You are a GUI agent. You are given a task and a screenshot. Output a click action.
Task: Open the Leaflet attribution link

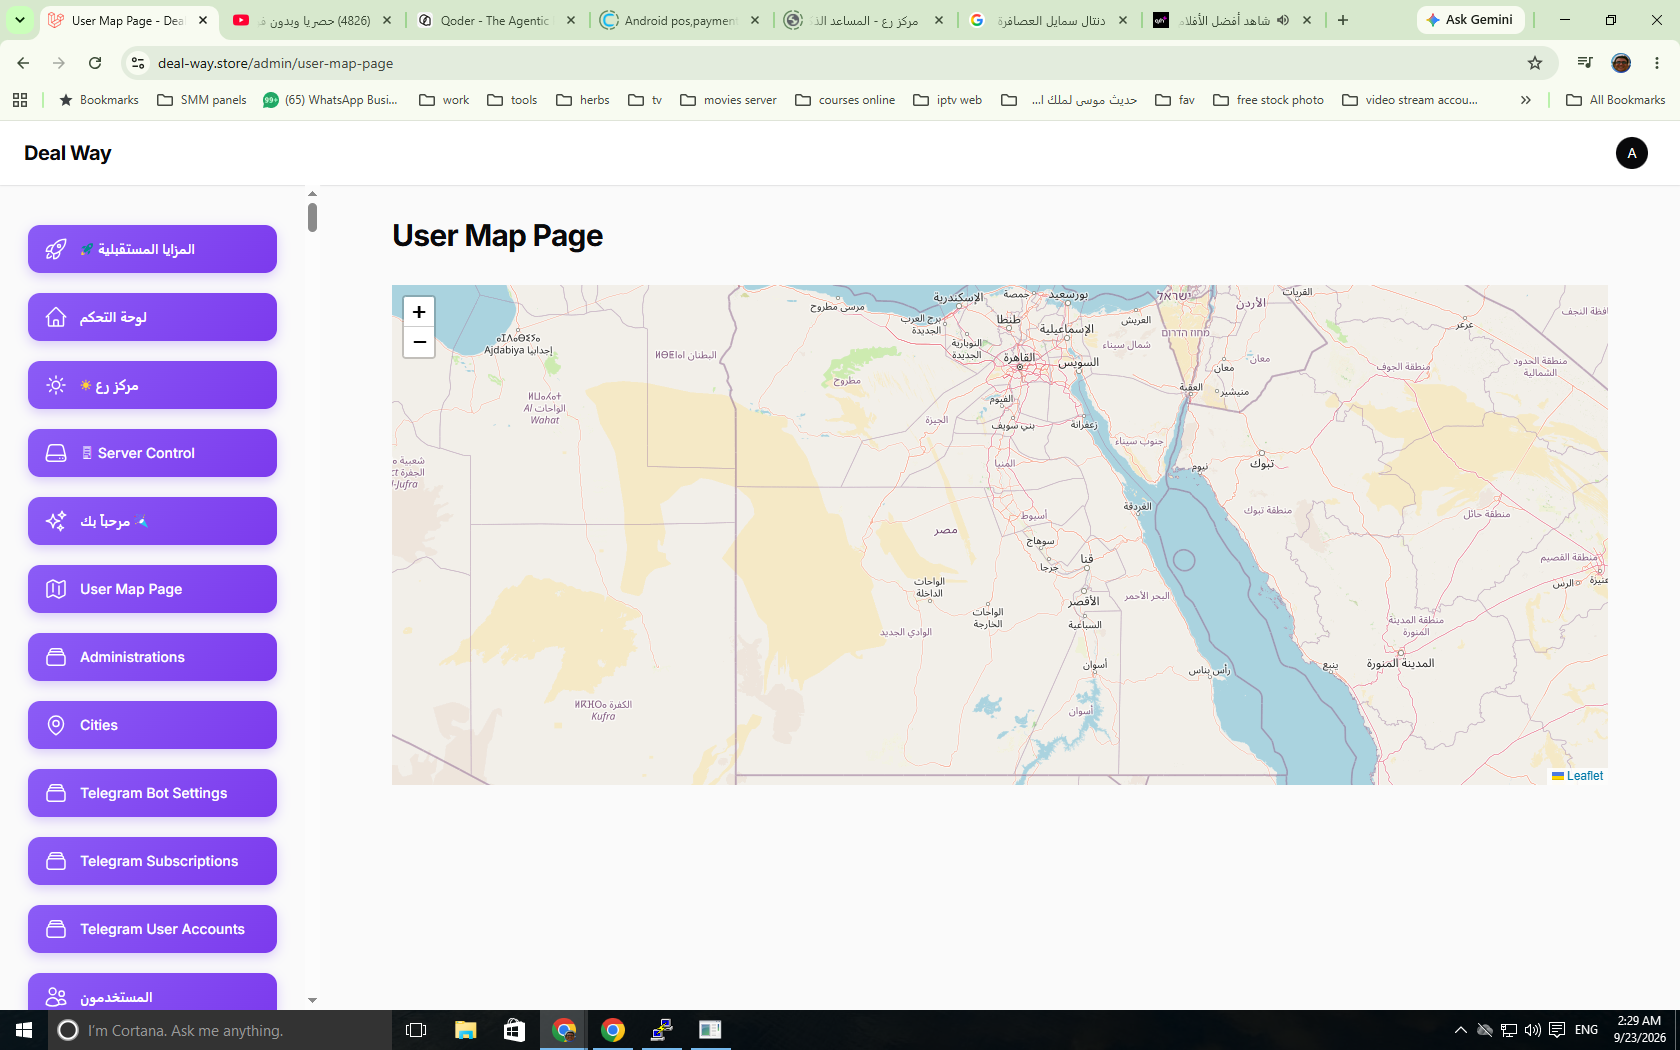pyautogui.click(x=1584, y=776)
